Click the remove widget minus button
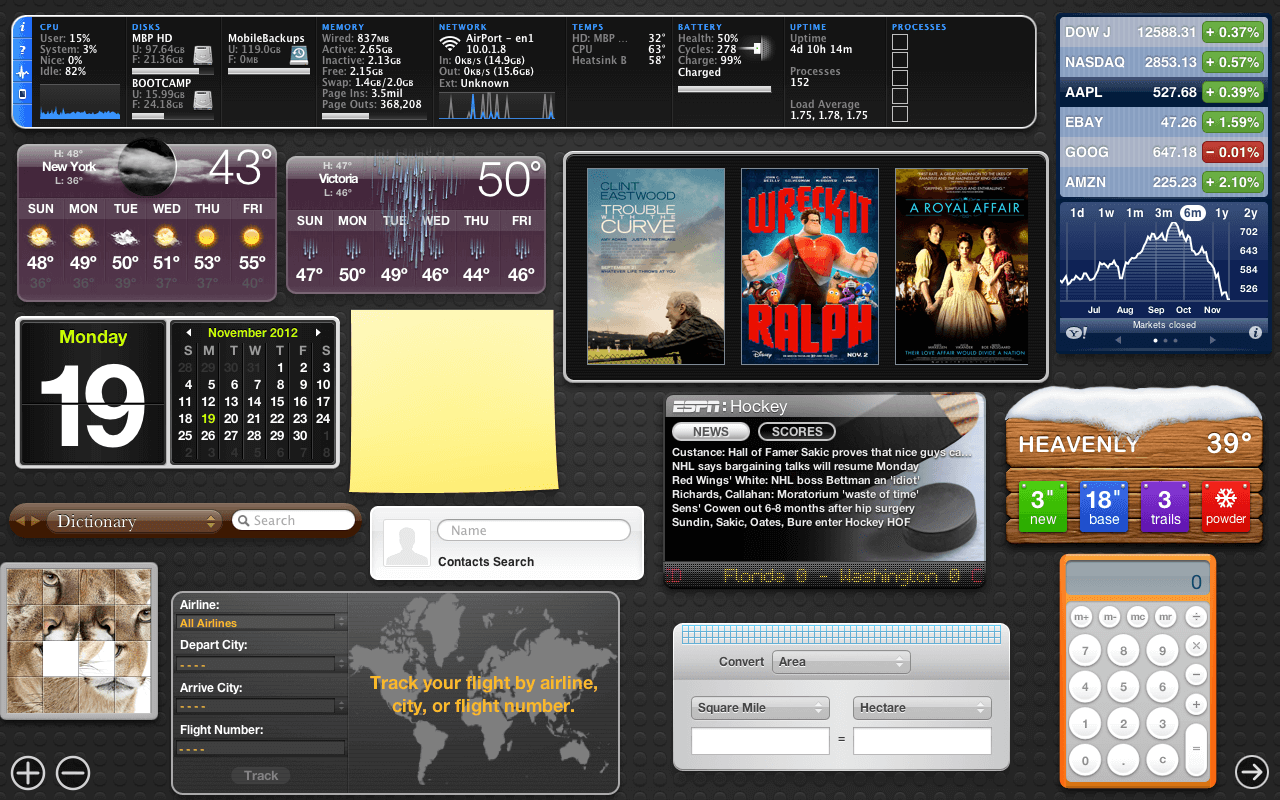This screenshot has width=1280, height=800. point(72,772)
